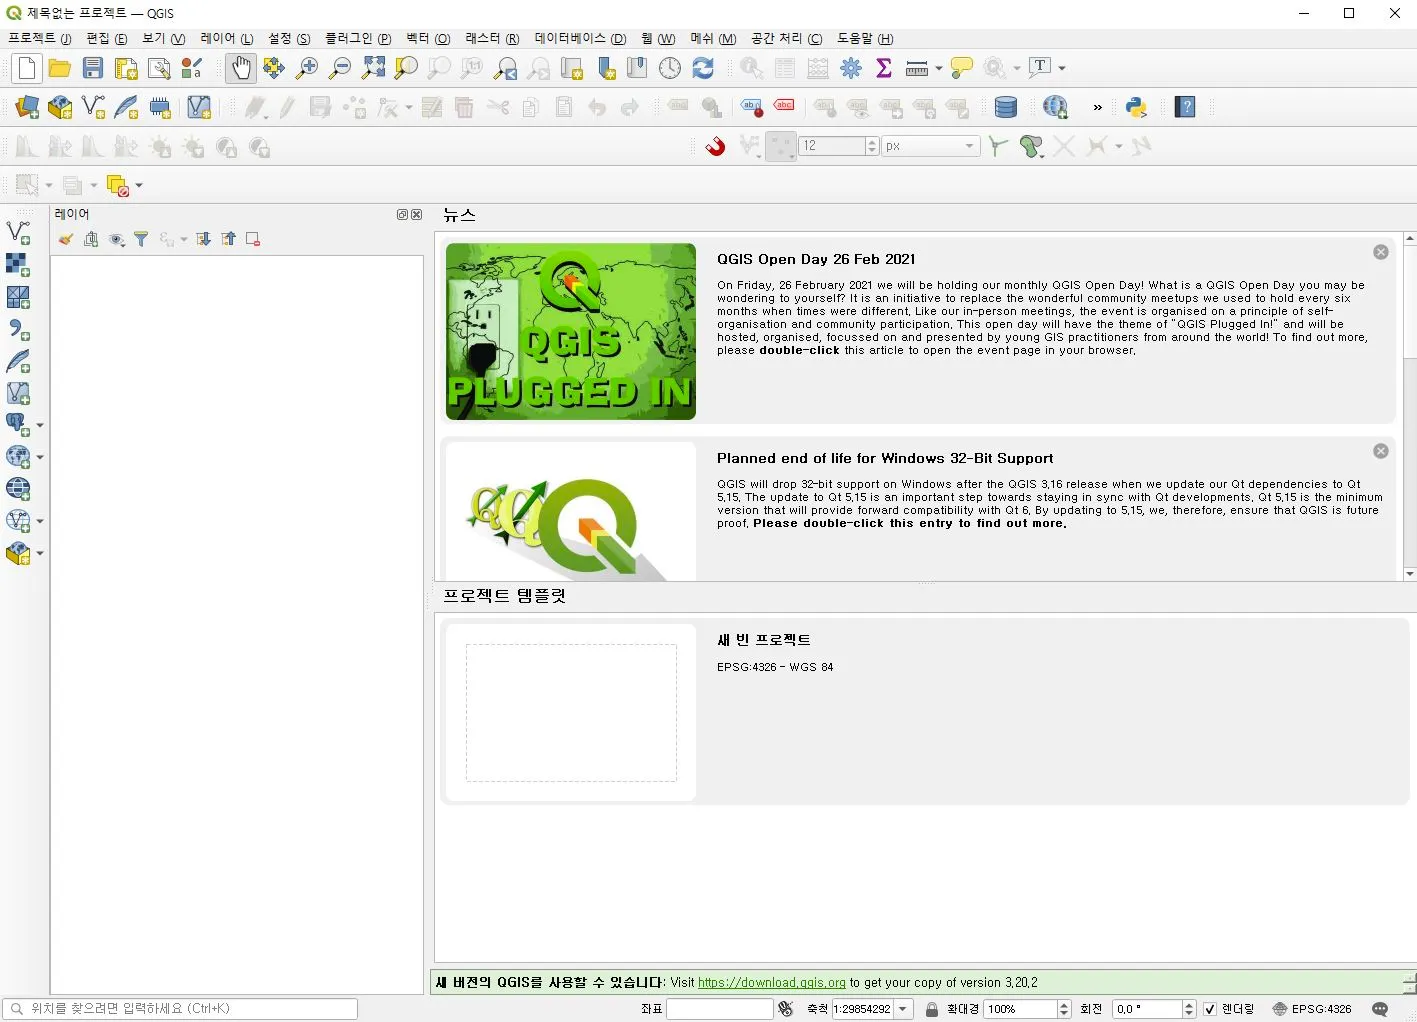Select the Zoom In magnifier tool

(307, 68)
